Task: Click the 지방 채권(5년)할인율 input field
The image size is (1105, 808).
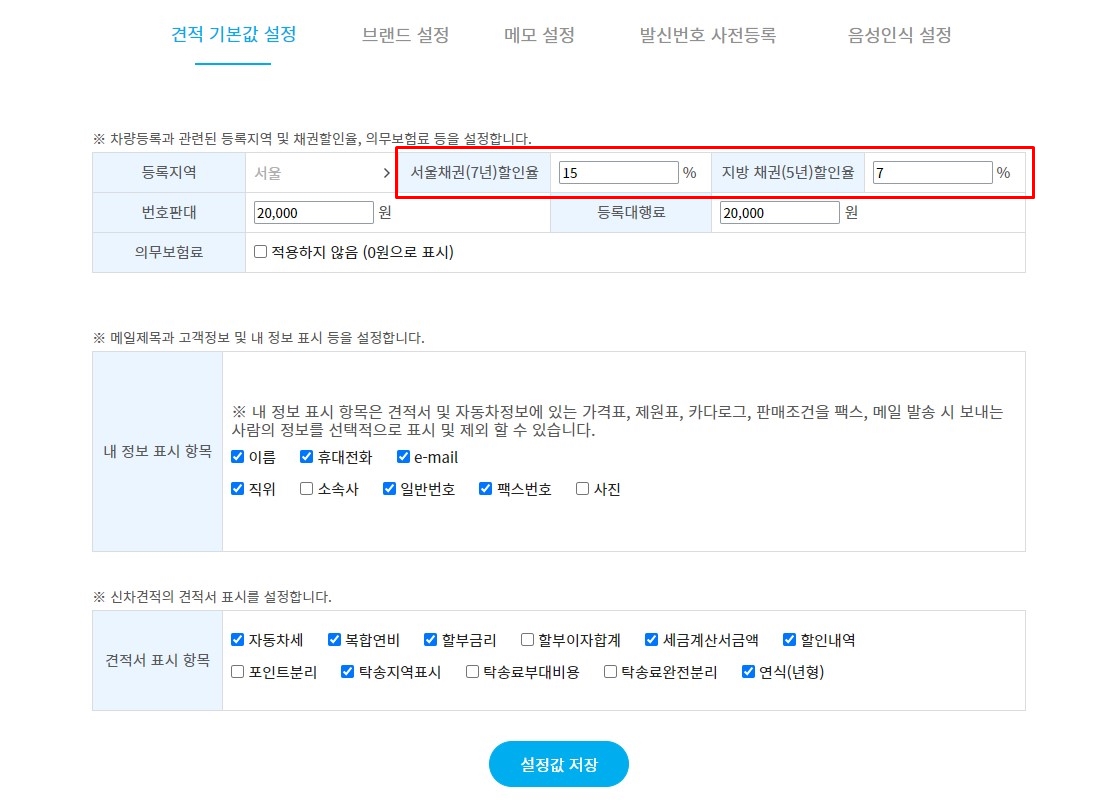Action: pyautogui.click(x=932, y=173)
